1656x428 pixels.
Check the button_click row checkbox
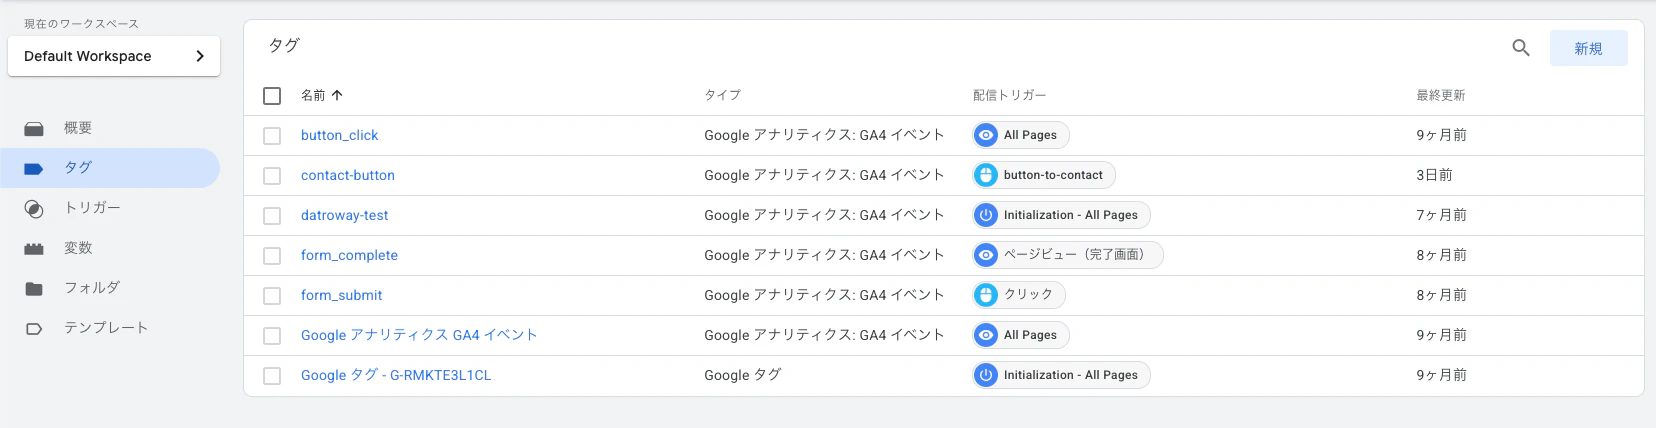tap(272, 136)
